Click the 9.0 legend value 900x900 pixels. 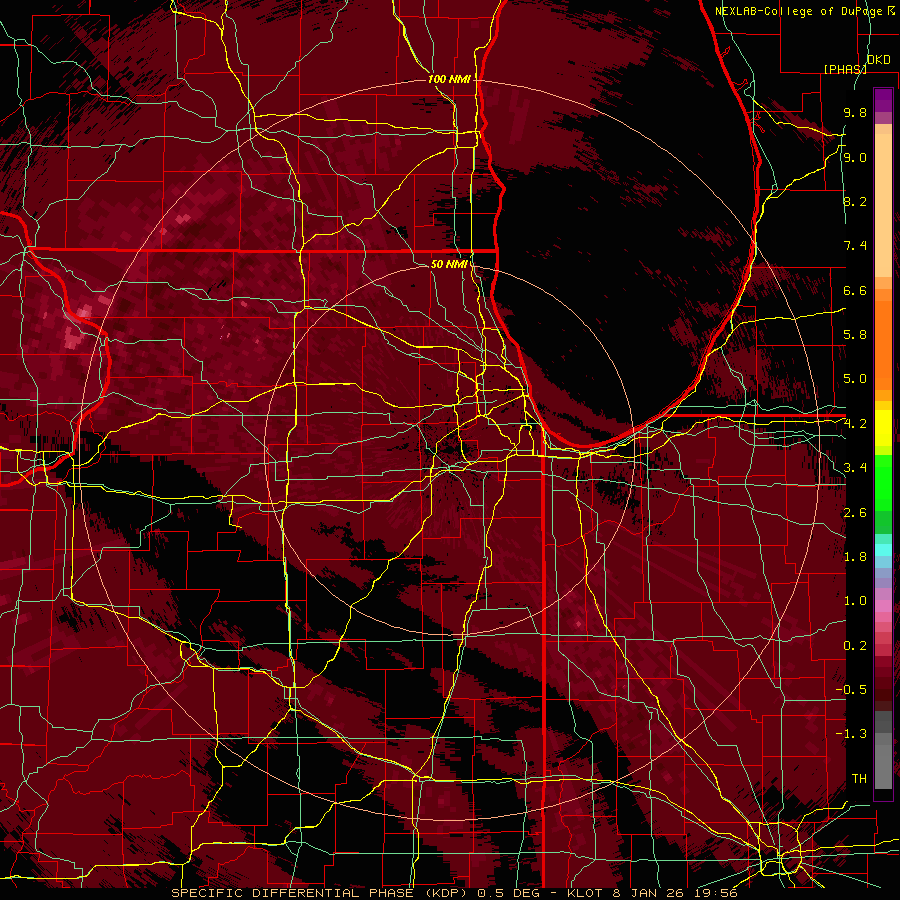[855, 157]
